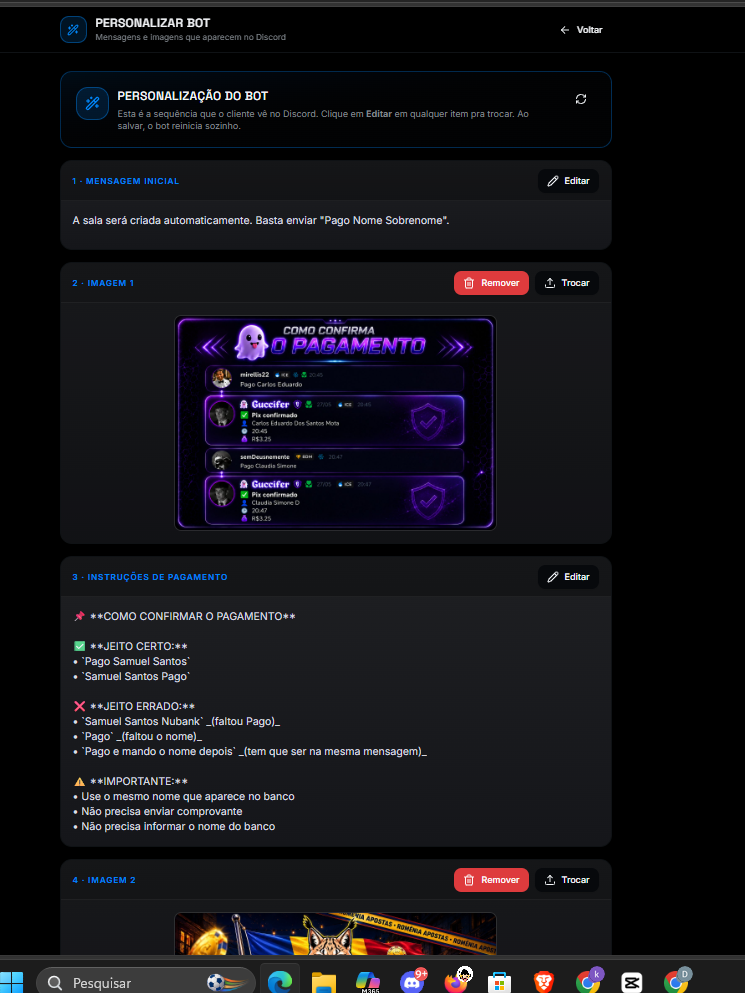This screenshot has width=745, height=993.
Task: Click the '2 · IMAGEM 1' heading
Action: click(x=103, y=283)
